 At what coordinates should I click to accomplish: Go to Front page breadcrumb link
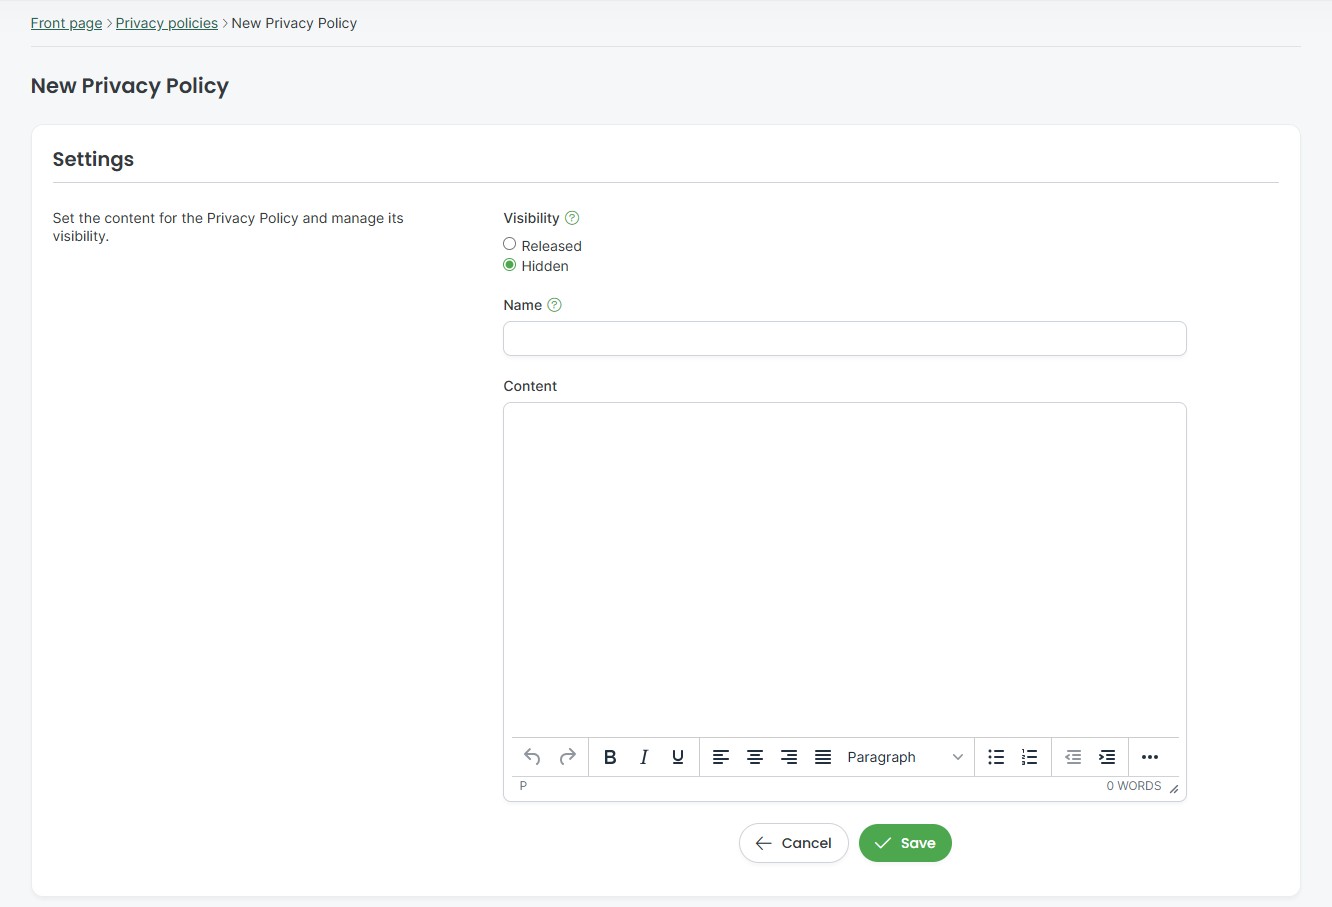pyautogui.click(x=66, y=23)
